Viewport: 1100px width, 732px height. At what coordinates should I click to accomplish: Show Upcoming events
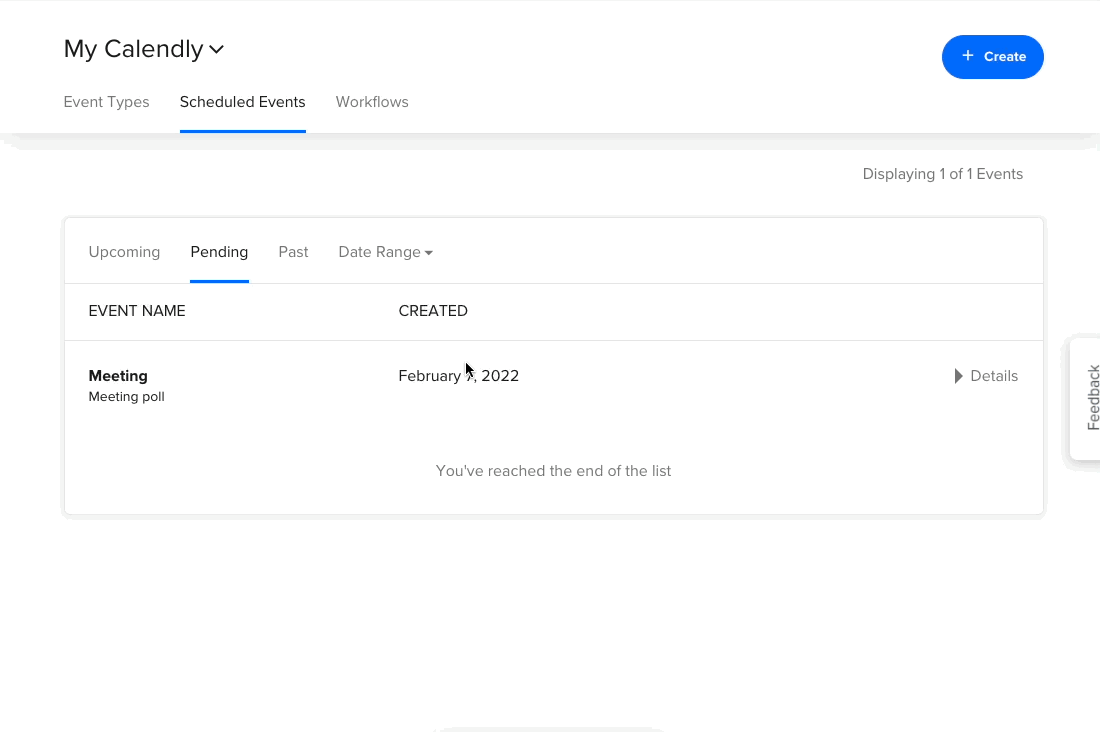pyautogui.click(x=124, y=252)
